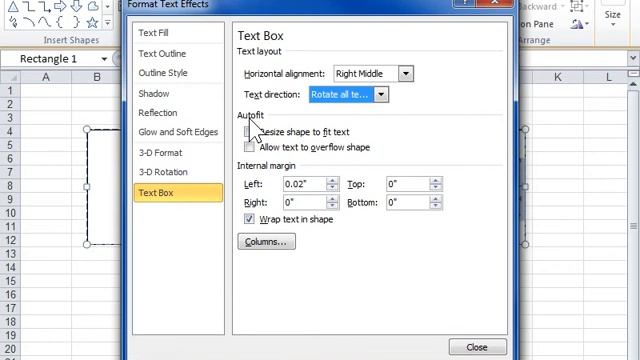The width and height of the screenshot is (640, 360).
Task: Click the rectangle's top-left corner handle
Action: 87,129
